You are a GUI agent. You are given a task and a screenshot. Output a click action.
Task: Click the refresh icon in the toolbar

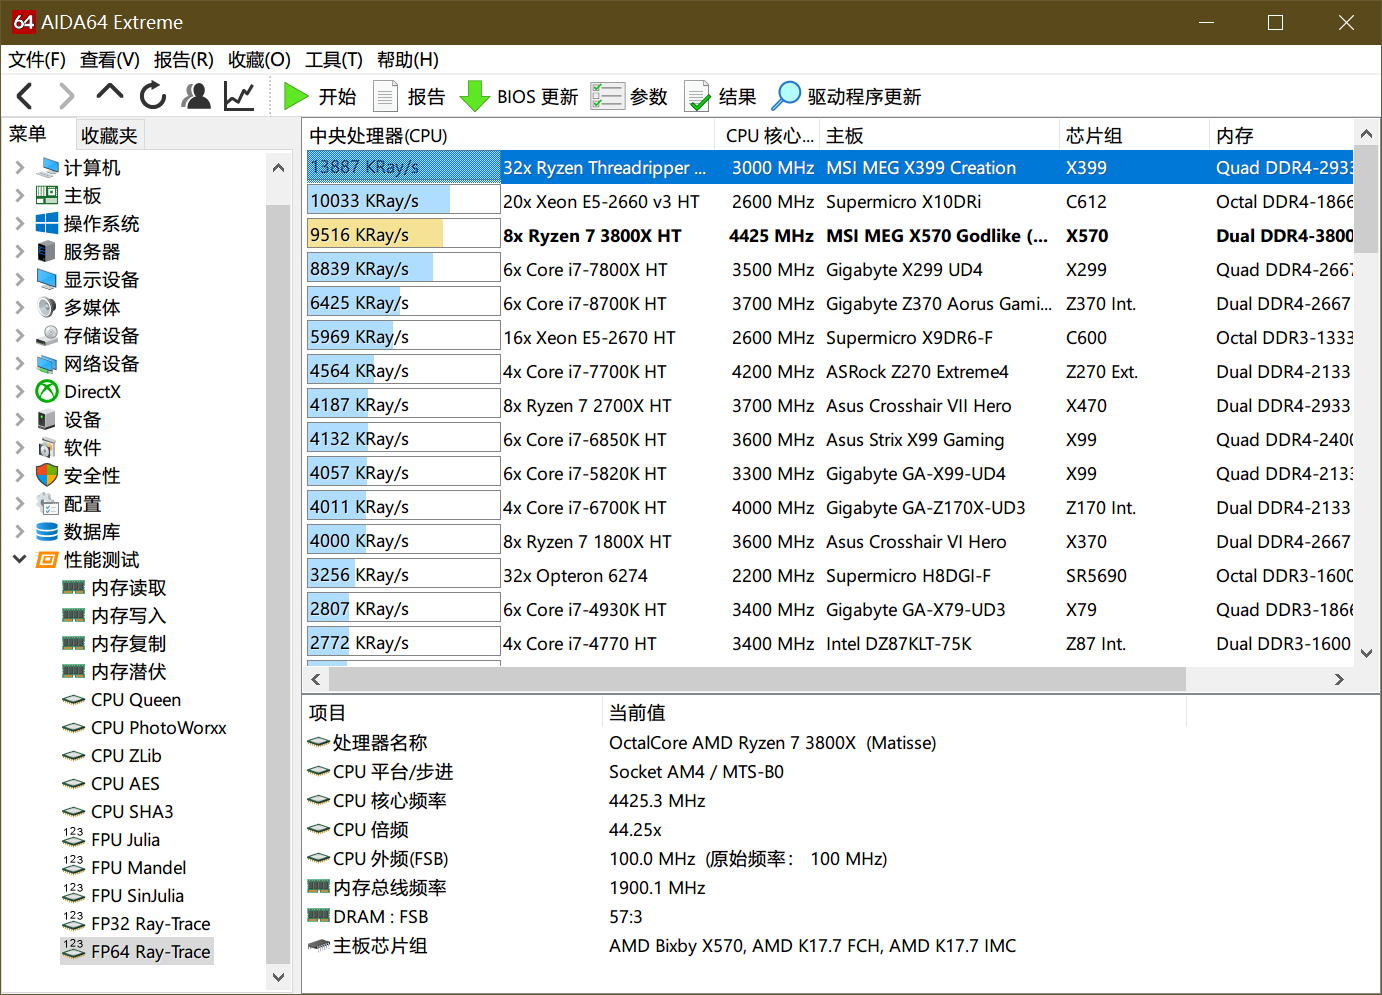152,96
